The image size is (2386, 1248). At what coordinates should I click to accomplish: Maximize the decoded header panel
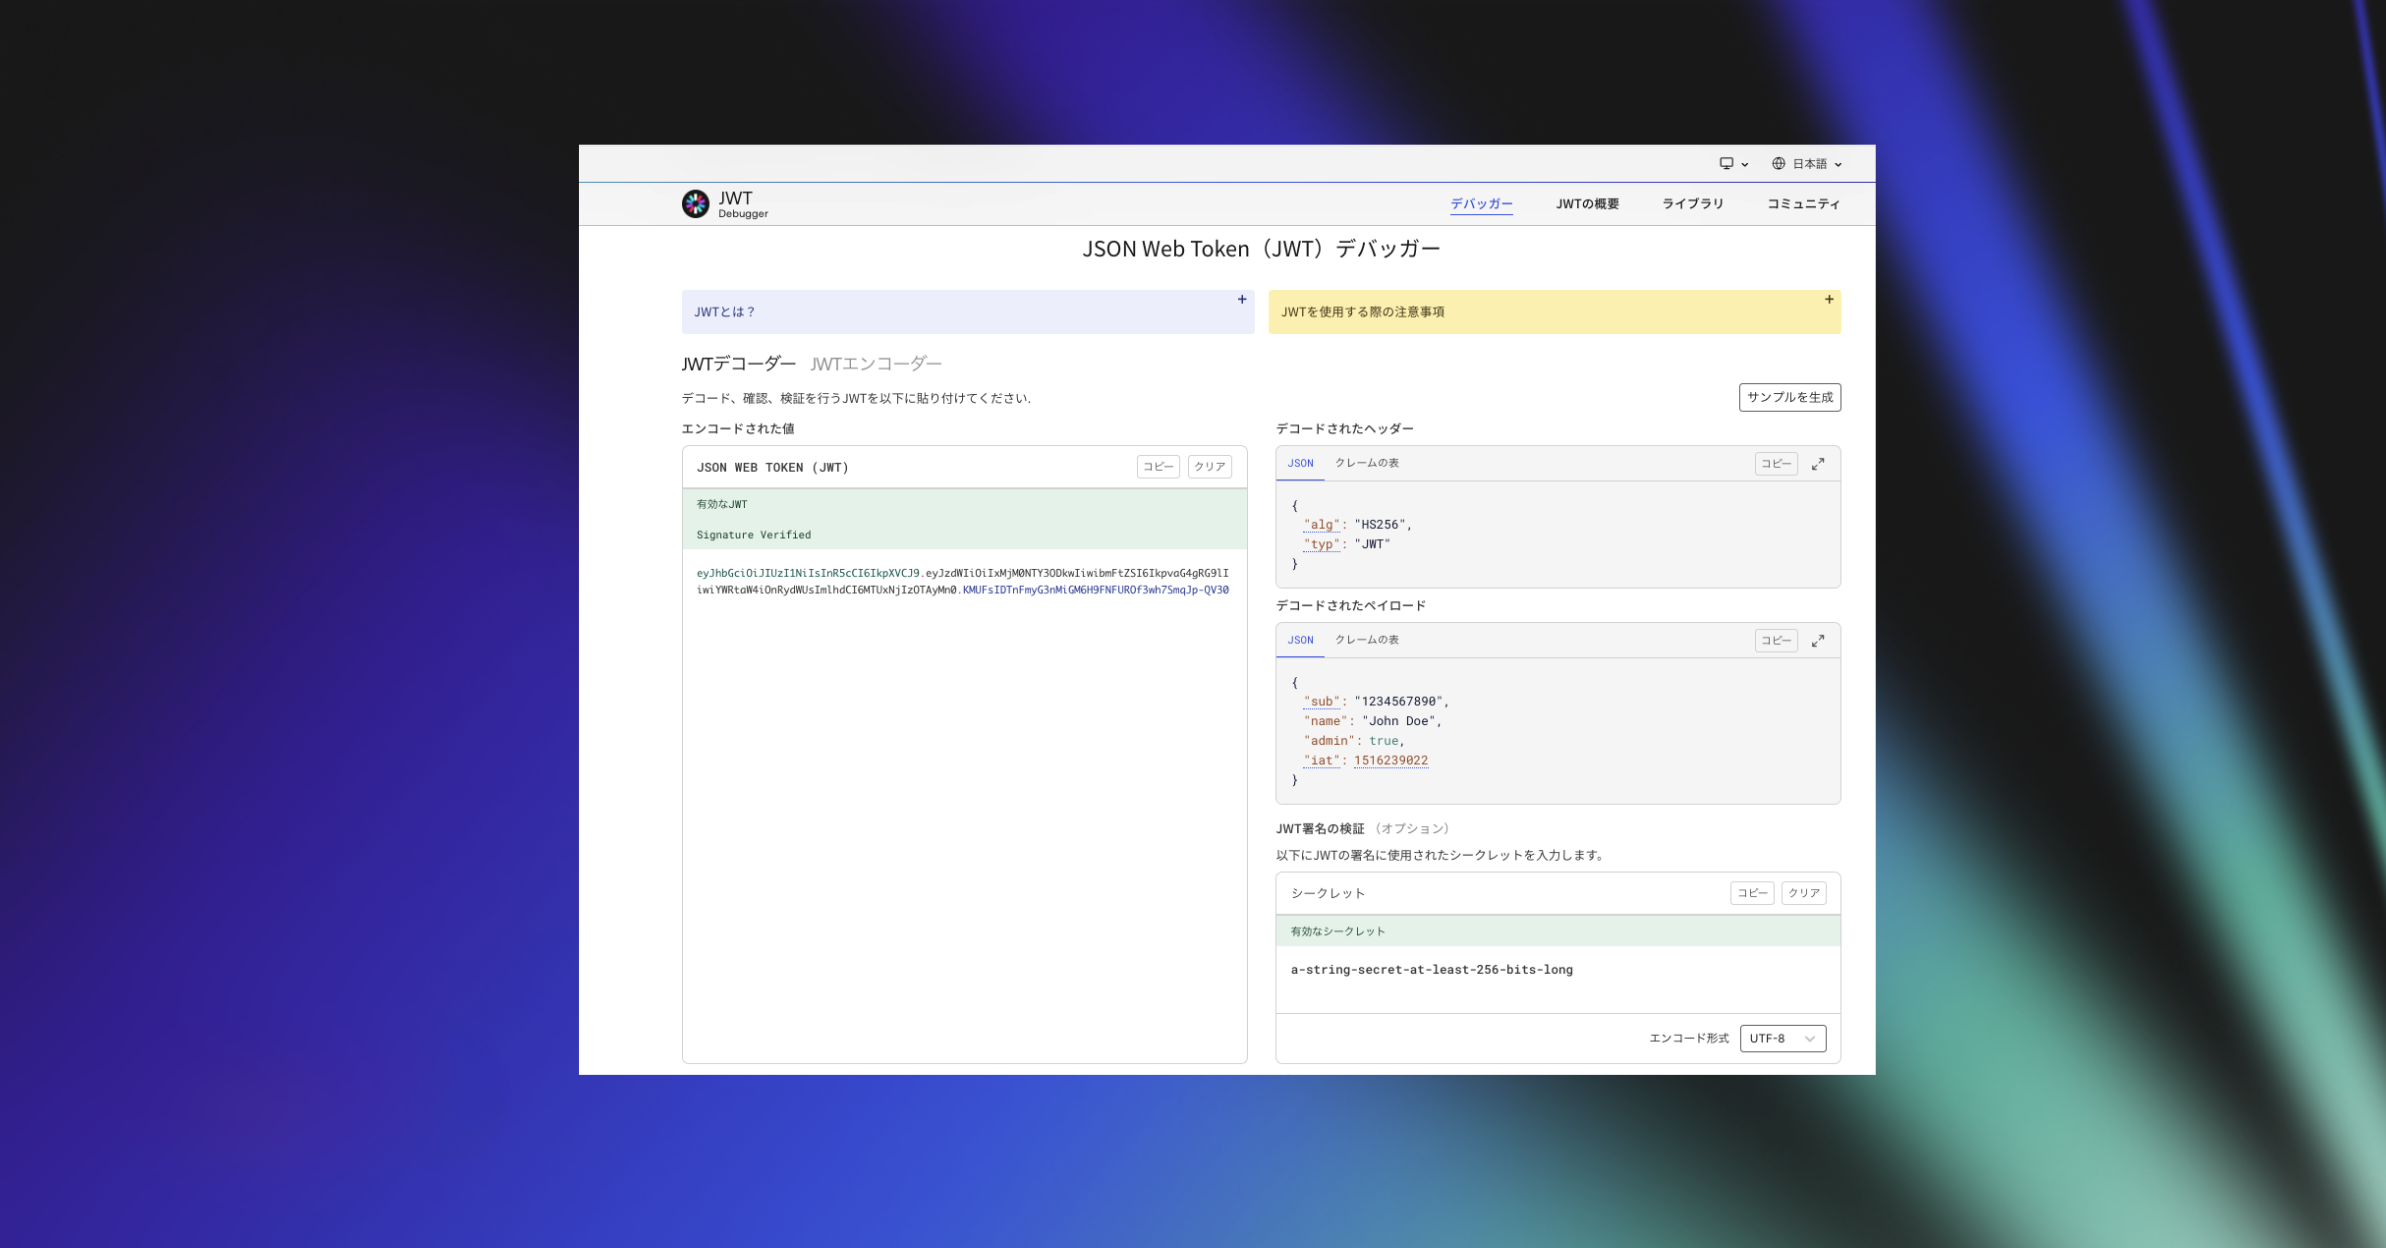tap(1817, 464)
